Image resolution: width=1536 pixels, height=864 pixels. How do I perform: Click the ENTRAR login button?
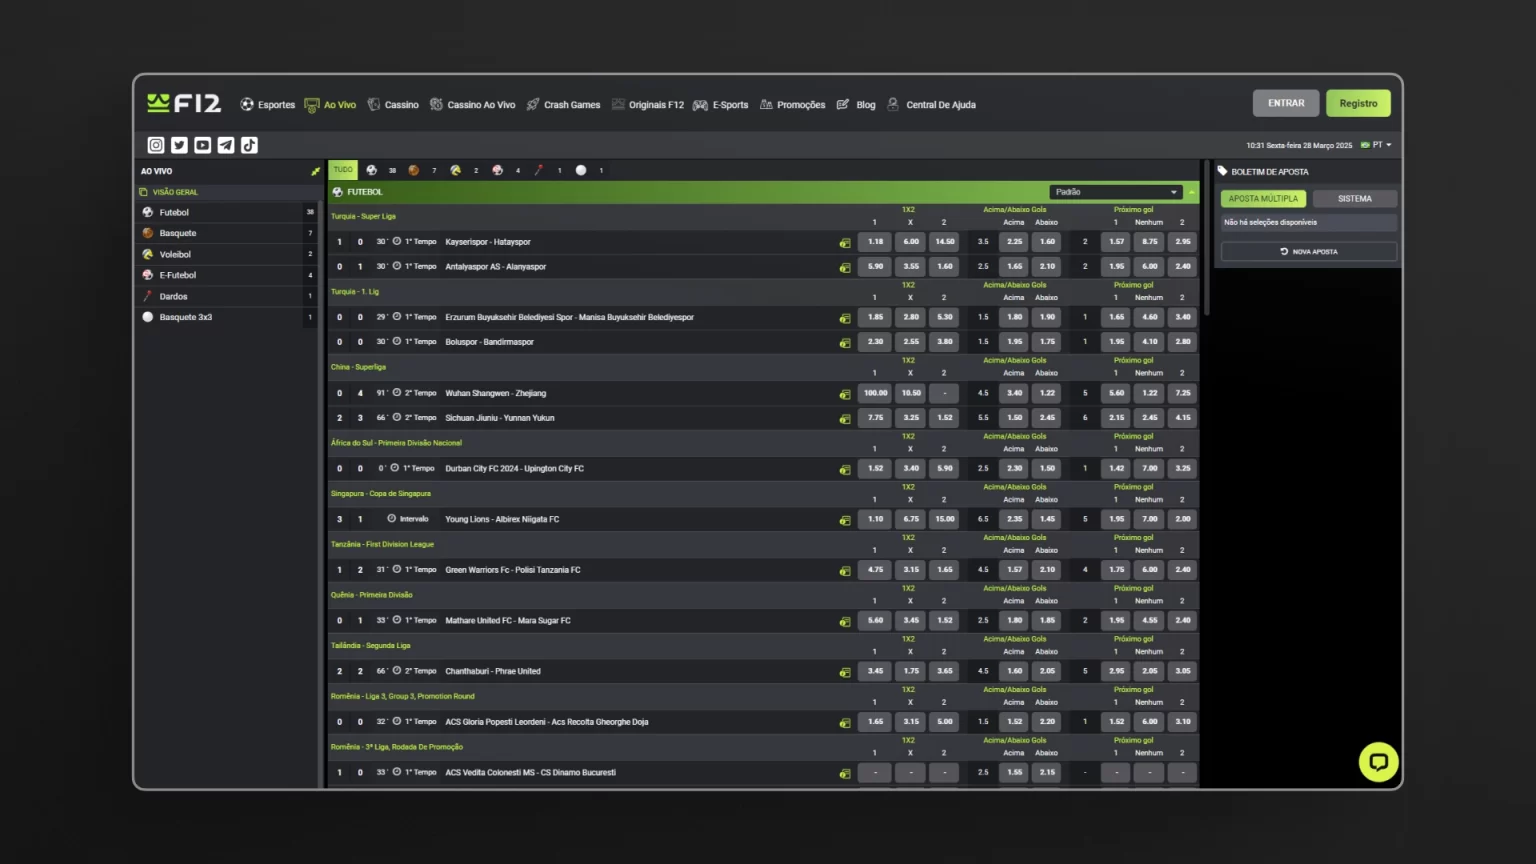pyautogui.click(x=1286, y=103)
